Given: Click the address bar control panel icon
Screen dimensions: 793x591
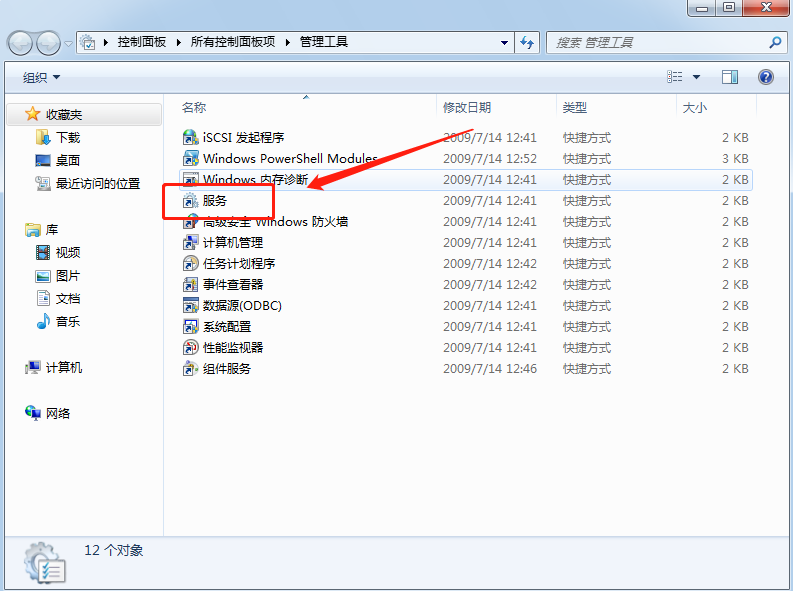Looking at the screenshot, I should 87,42.
